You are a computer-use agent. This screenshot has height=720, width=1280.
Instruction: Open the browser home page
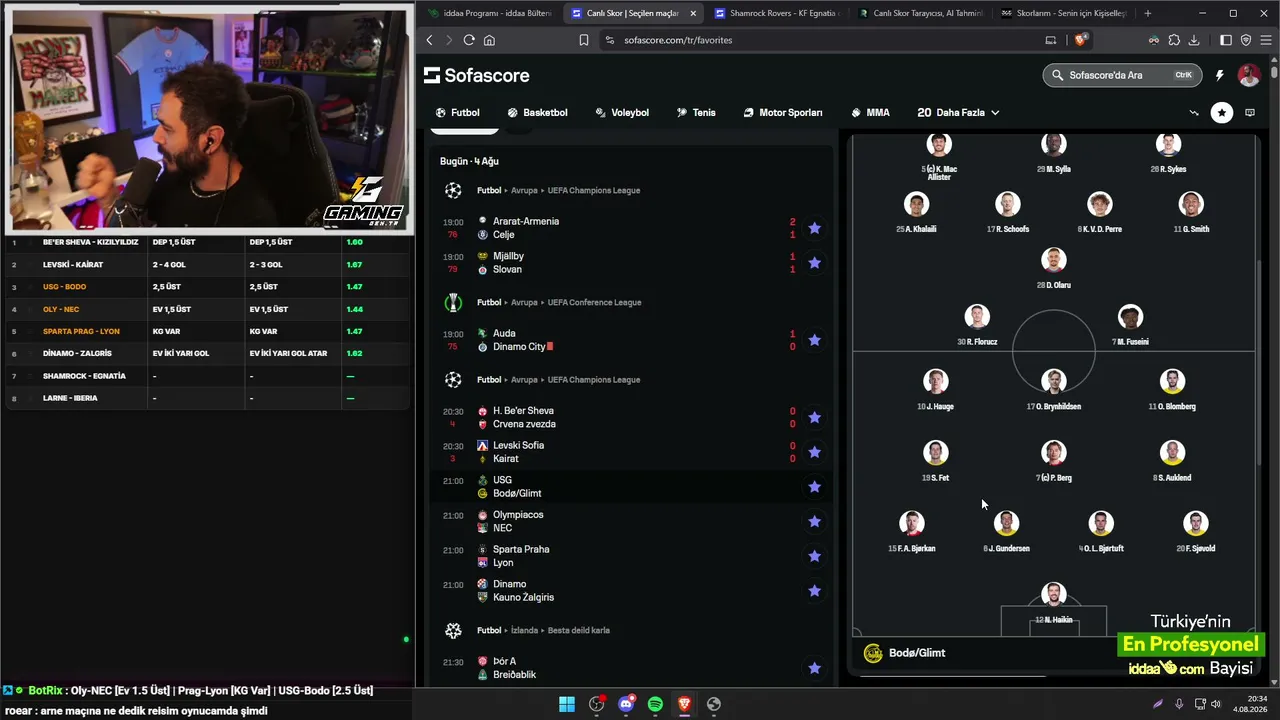pyautogui.click(x=489, y=40)
